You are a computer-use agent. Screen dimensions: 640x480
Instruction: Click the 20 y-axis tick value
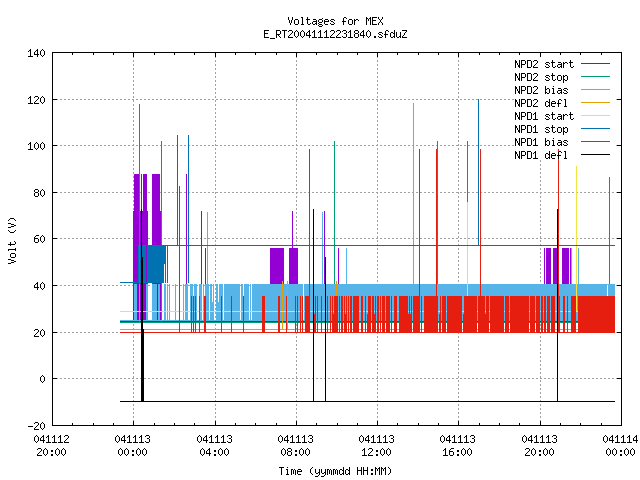click(x=40, y=333)
